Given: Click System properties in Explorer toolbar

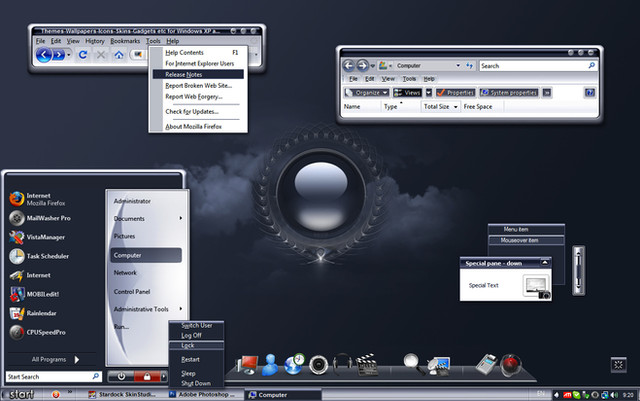Looking at the screenshot, I should [509, 93].
